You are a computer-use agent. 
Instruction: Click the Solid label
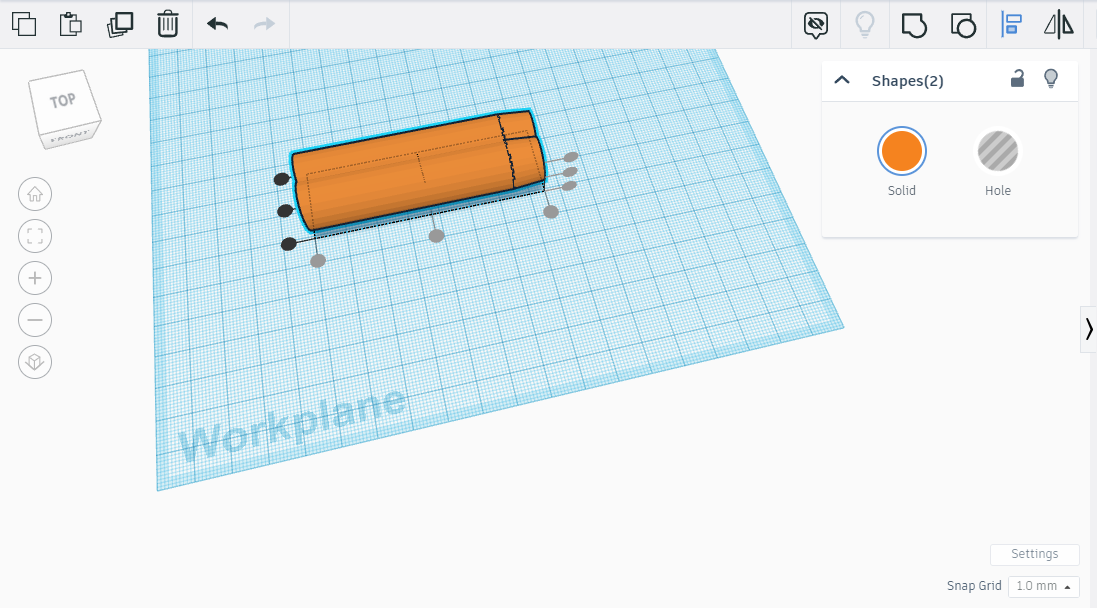[x=902, y=190]
